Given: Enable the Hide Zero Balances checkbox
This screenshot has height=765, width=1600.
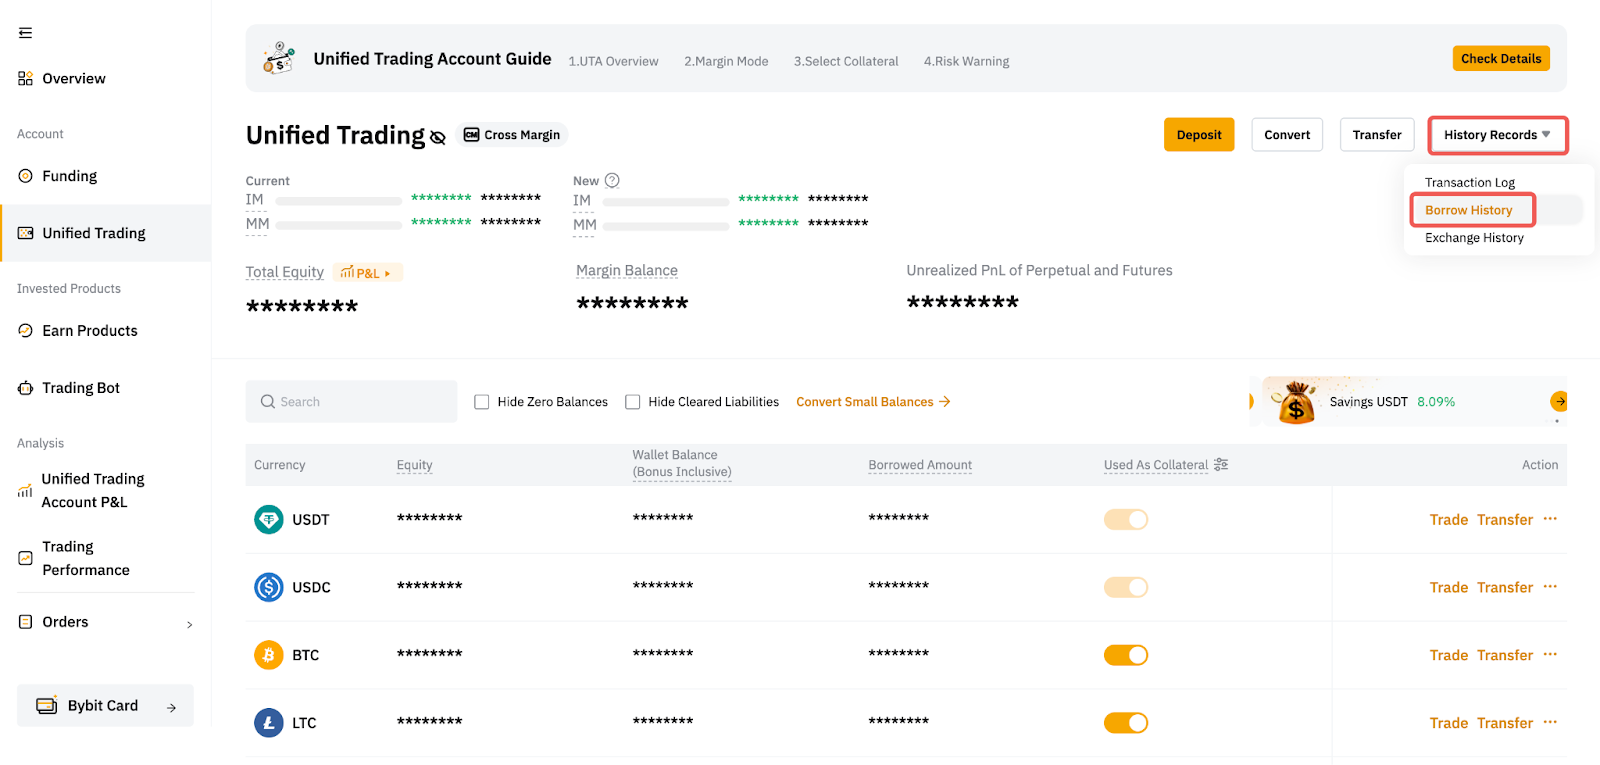Looking at the screenshot, I should [482, 402].
